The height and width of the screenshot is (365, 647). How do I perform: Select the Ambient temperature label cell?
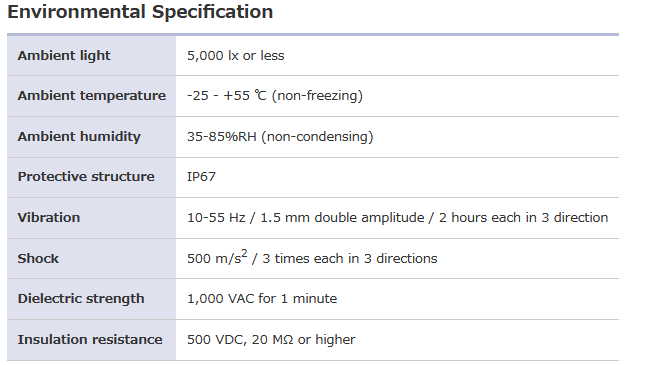(92, 96)
